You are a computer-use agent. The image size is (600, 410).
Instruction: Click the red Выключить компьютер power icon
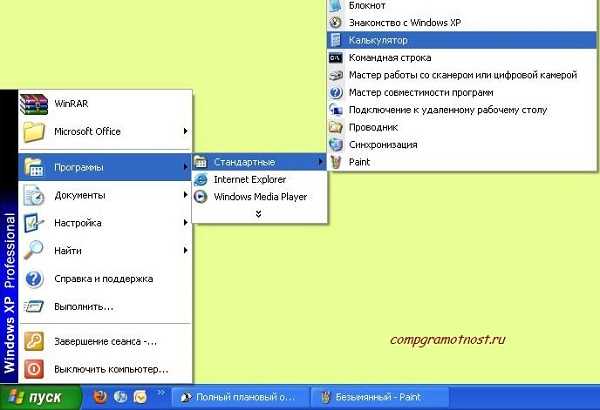[34, 369]
